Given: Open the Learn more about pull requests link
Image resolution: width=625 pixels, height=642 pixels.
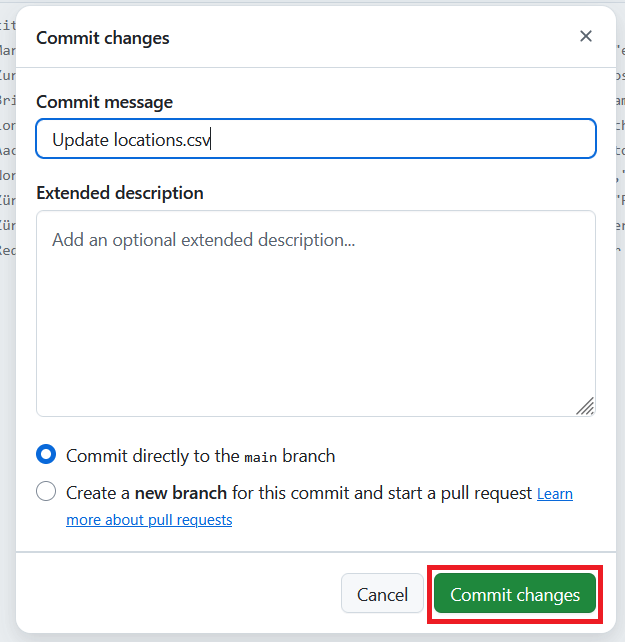Looking at the screenshot, I should (x=555, y=494).
